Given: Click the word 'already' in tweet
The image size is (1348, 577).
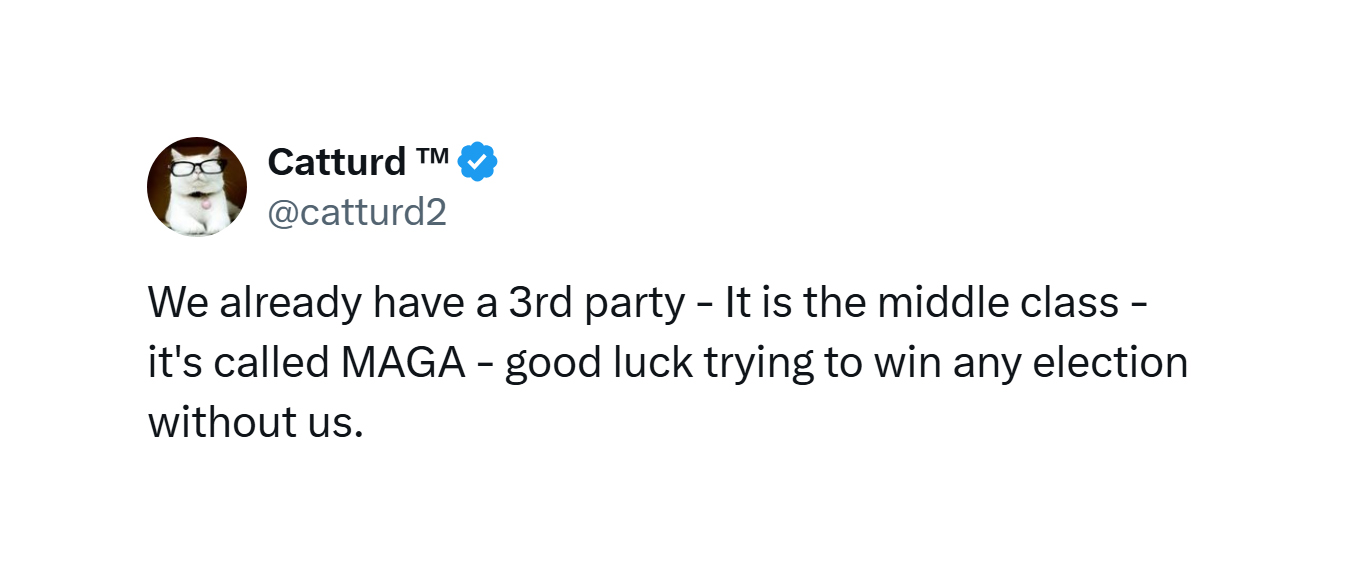Looking at the screenshot, I should pos(291,304).
